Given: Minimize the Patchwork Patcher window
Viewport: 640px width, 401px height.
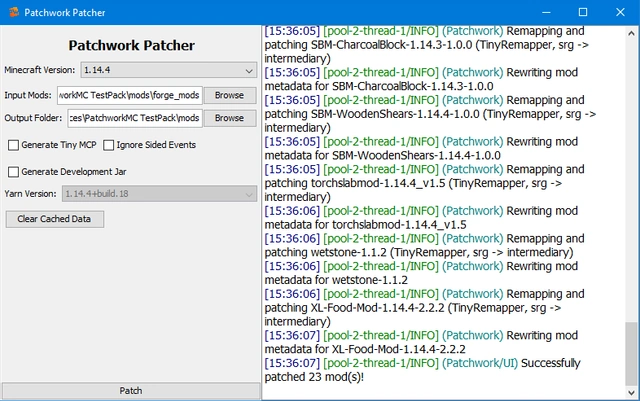Looking at the screenshot, I should click(x=546, y=12).
